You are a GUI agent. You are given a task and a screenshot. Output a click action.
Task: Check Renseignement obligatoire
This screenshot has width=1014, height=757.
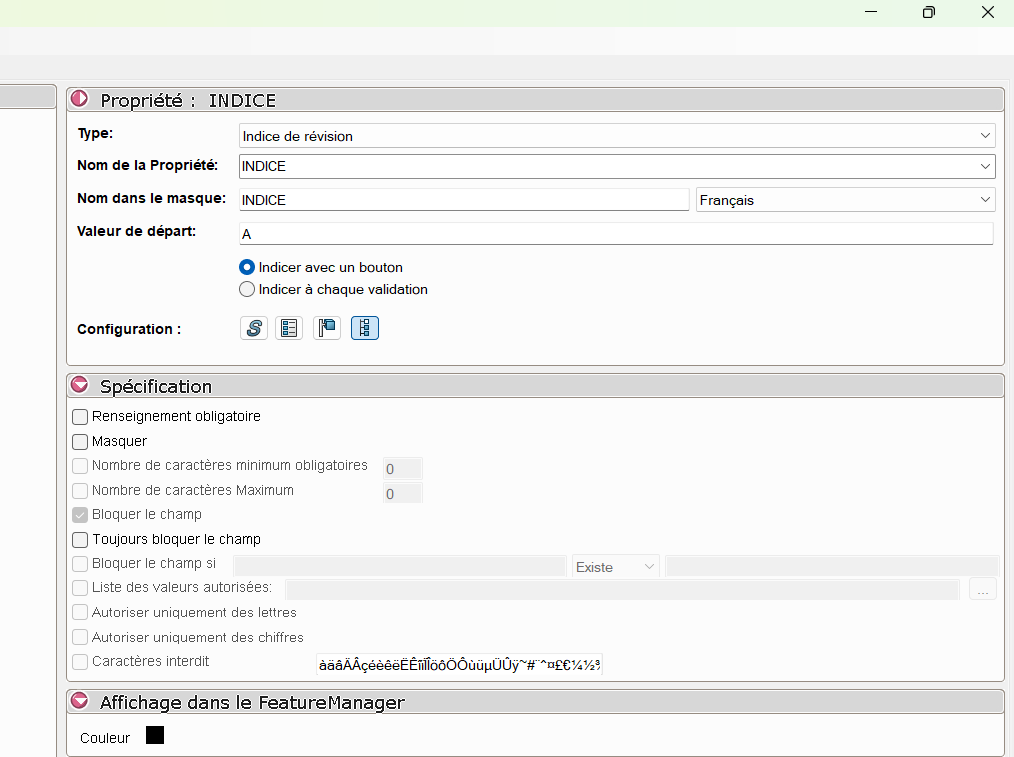pos(80,417)
